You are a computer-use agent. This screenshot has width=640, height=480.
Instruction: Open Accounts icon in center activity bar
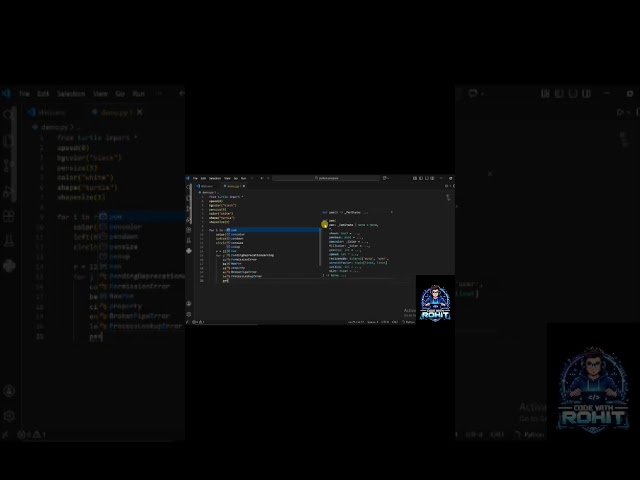189,304
